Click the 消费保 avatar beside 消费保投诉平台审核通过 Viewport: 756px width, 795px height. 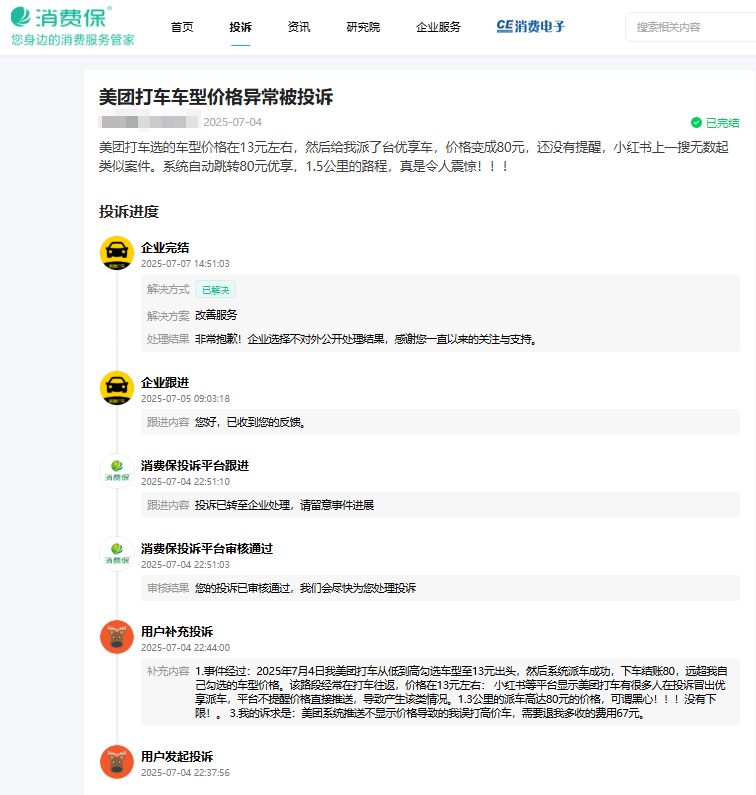click(x=117, y=554)
